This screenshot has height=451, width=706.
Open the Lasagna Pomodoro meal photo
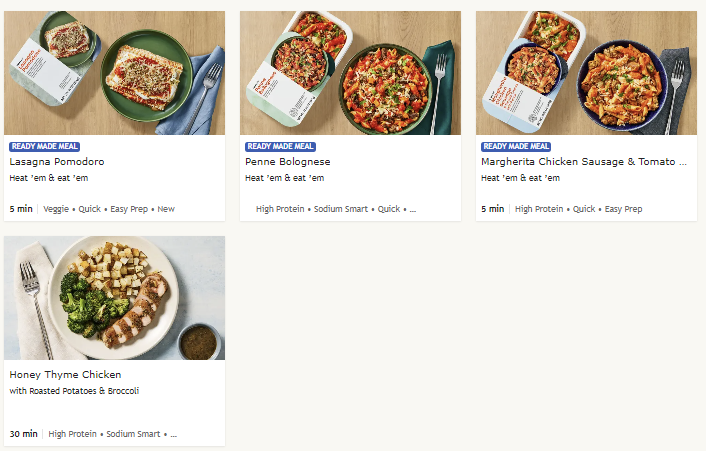pyautogui.click(x=114, y=73)
